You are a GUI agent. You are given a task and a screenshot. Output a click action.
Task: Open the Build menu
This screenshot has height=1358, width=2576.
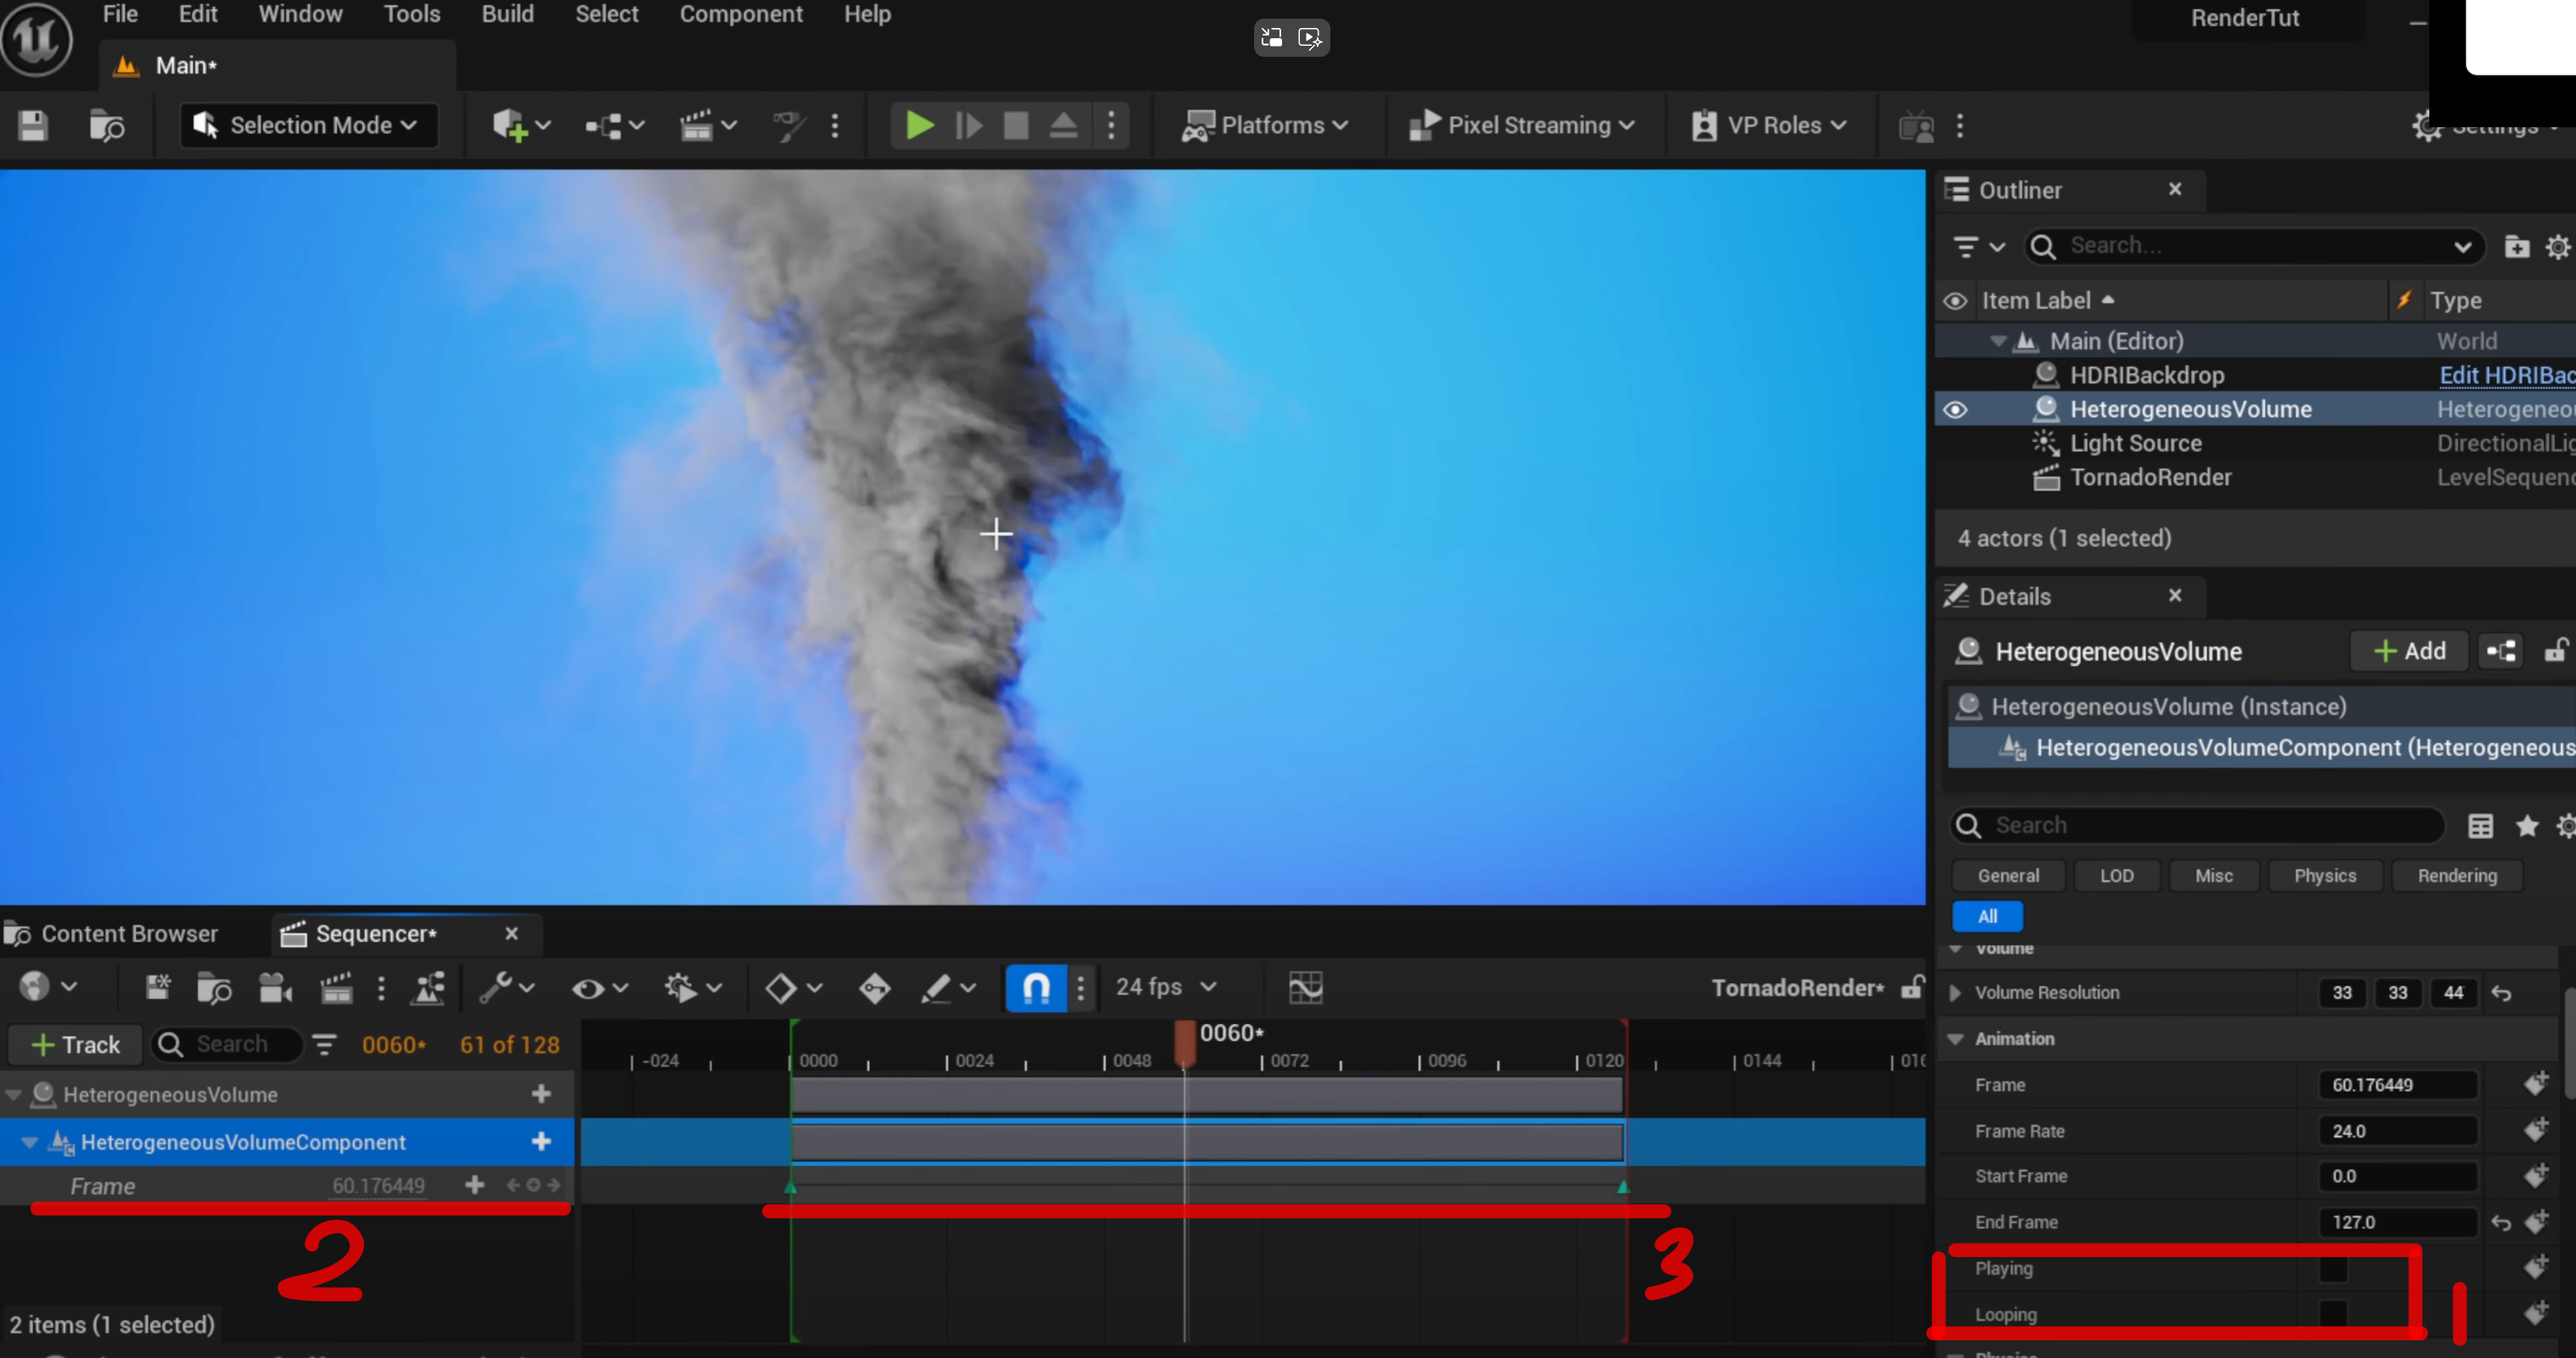click(x=507, y=15)
